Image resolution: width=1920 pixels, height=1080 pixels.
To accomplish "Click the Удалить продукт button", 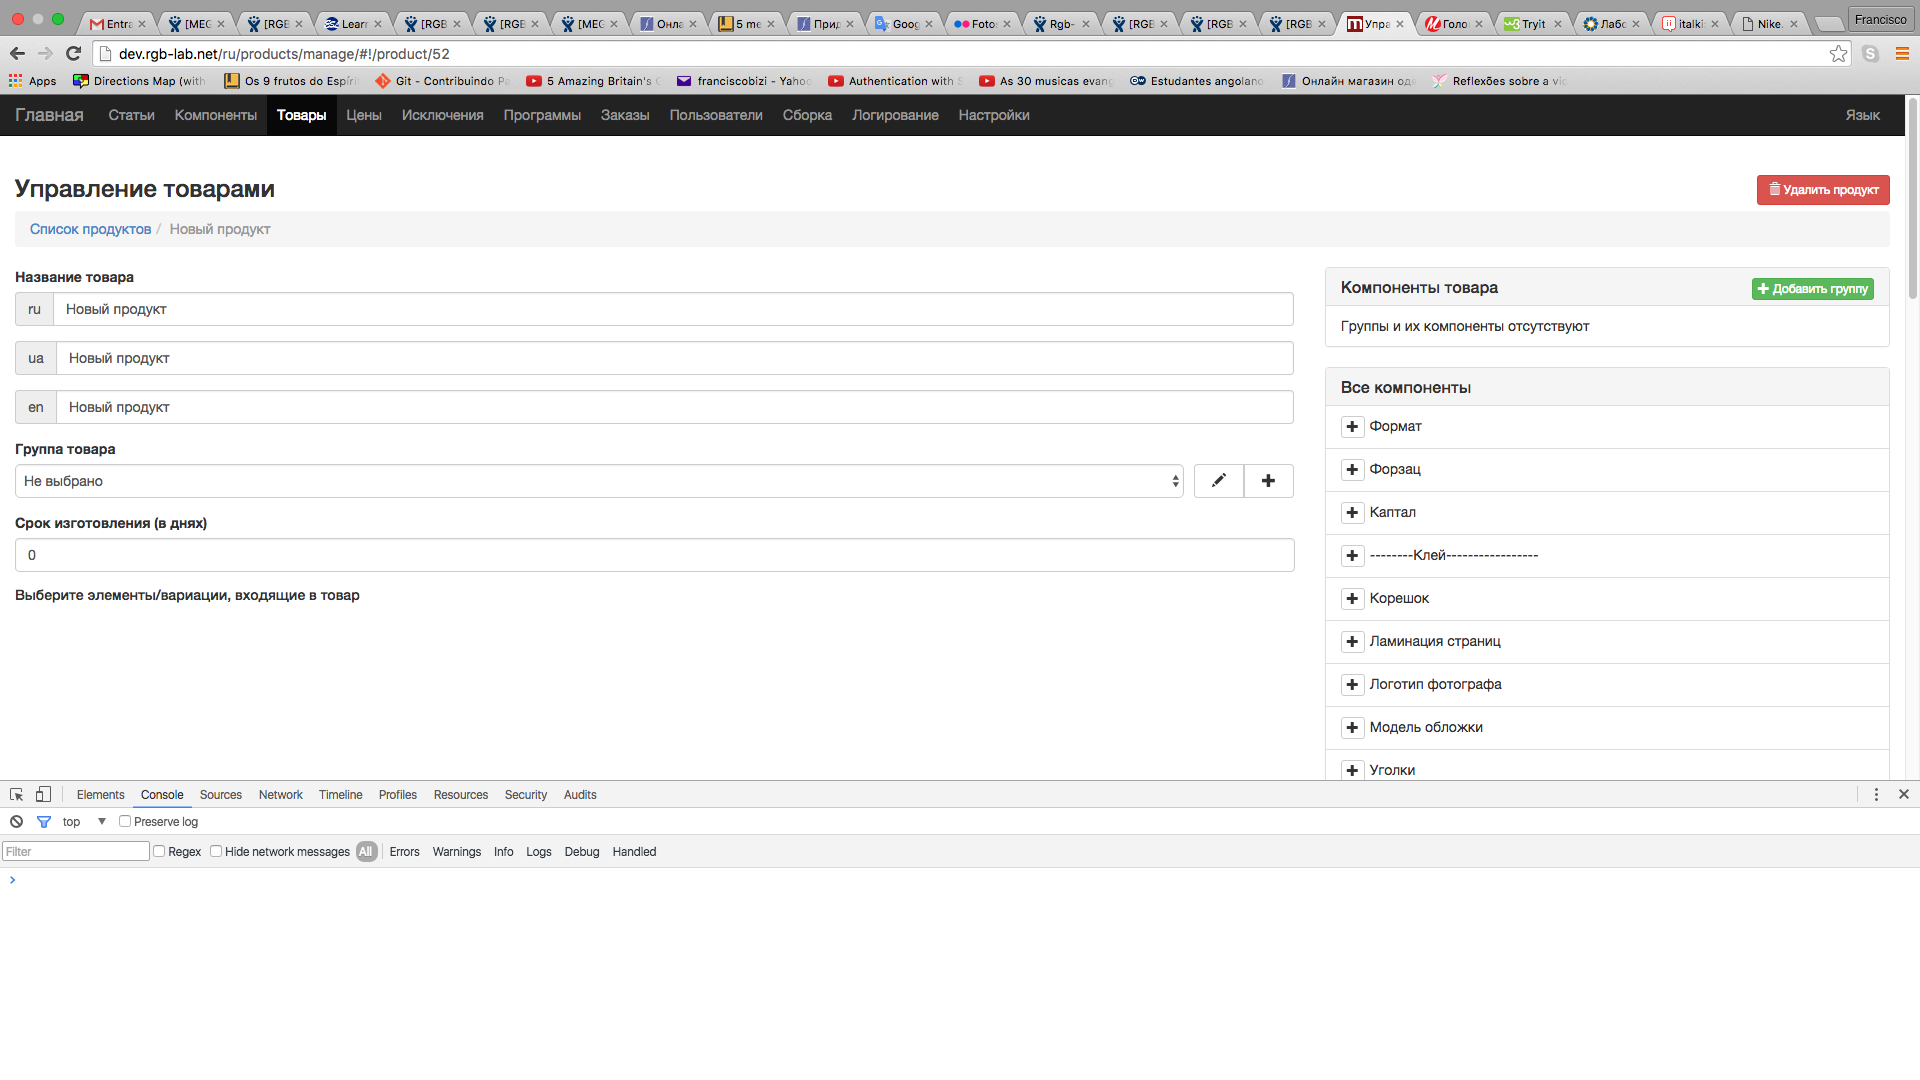I will pos(1822,190).
